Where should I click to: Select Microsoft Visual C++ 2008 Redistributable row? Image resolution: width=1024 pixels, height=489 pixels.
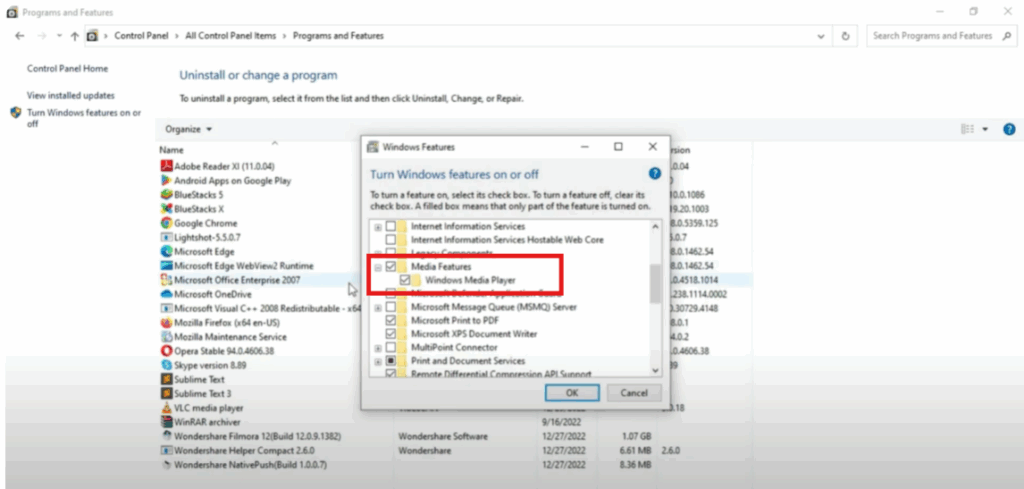tap(260, 308)
